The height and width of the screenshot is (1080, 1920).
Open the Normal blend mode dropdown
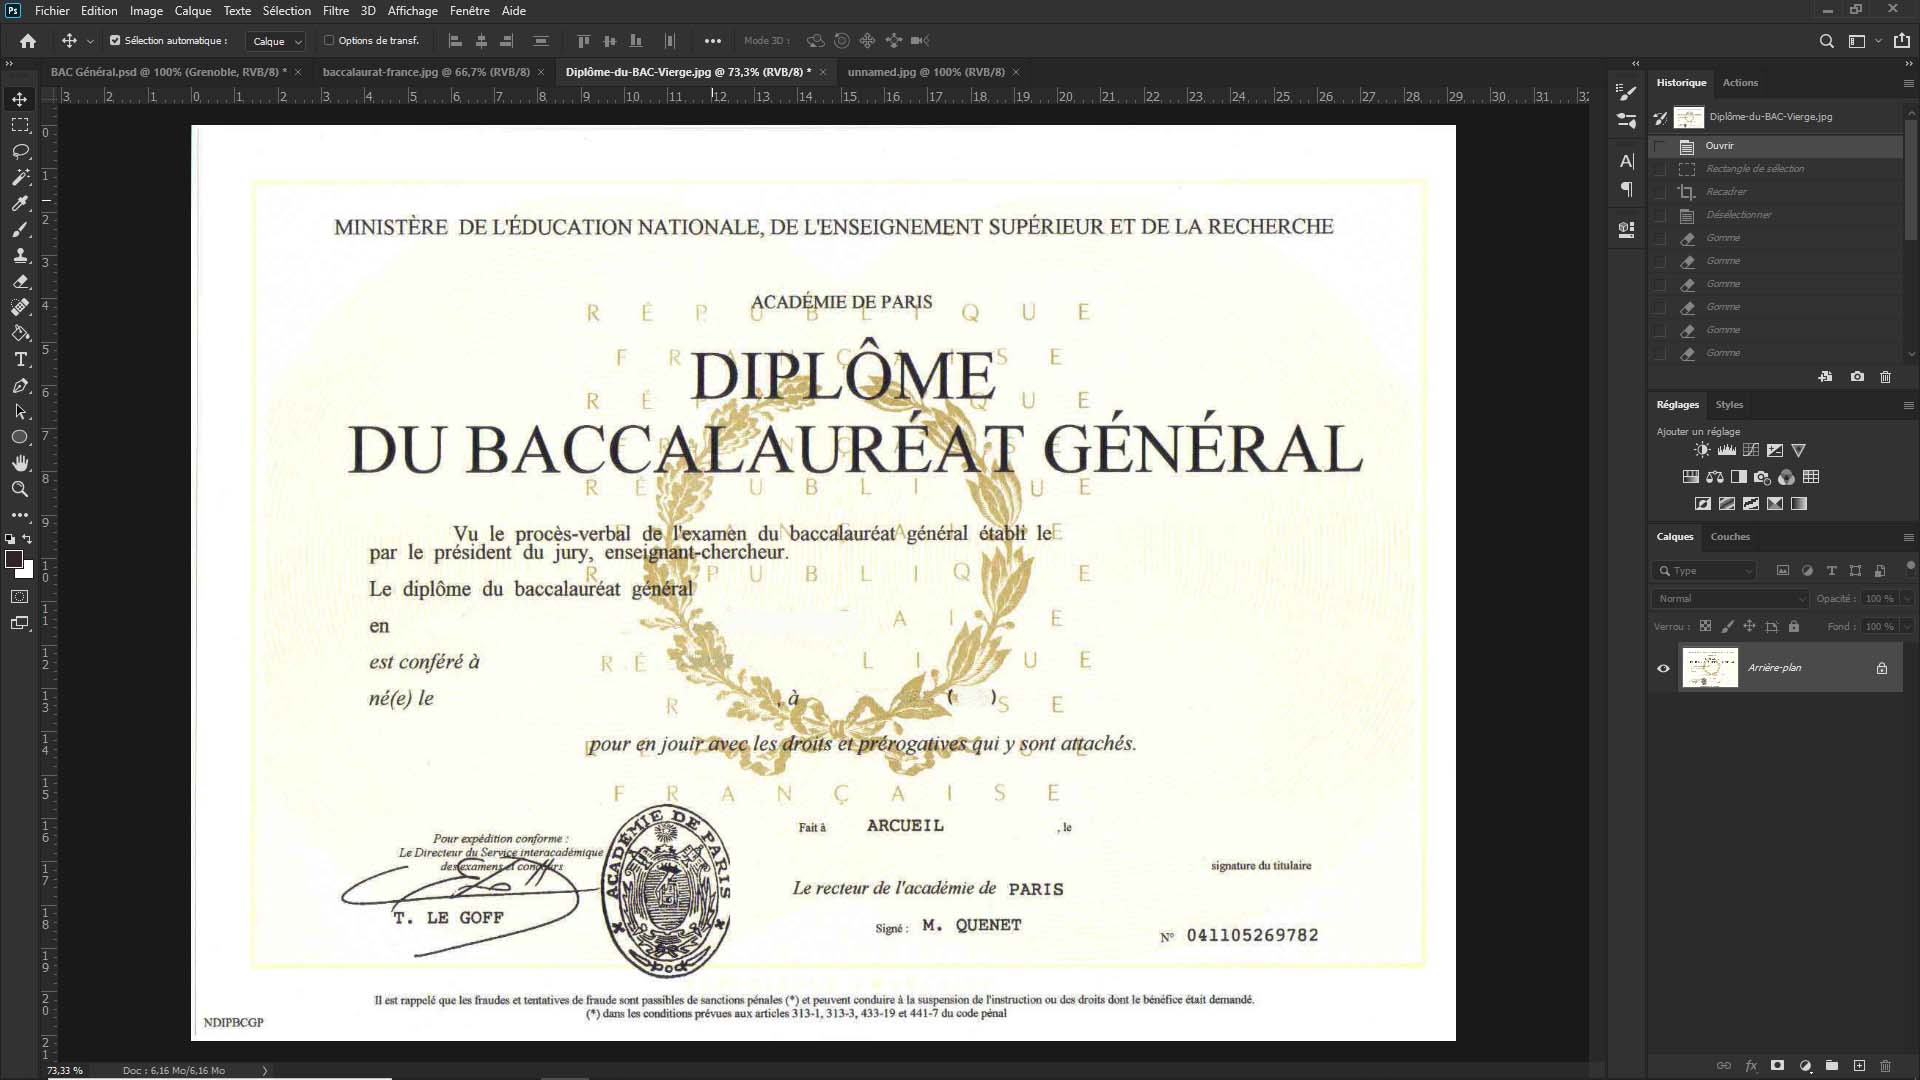[1731, 598]
